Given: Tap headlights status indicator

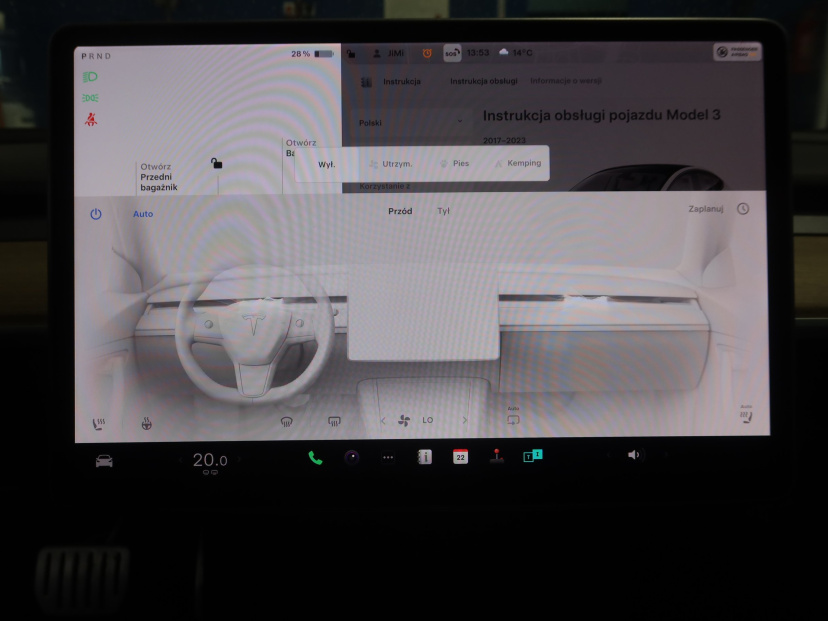Looking at the screenshot, I should pyautogui.click(x=90, y=77).
